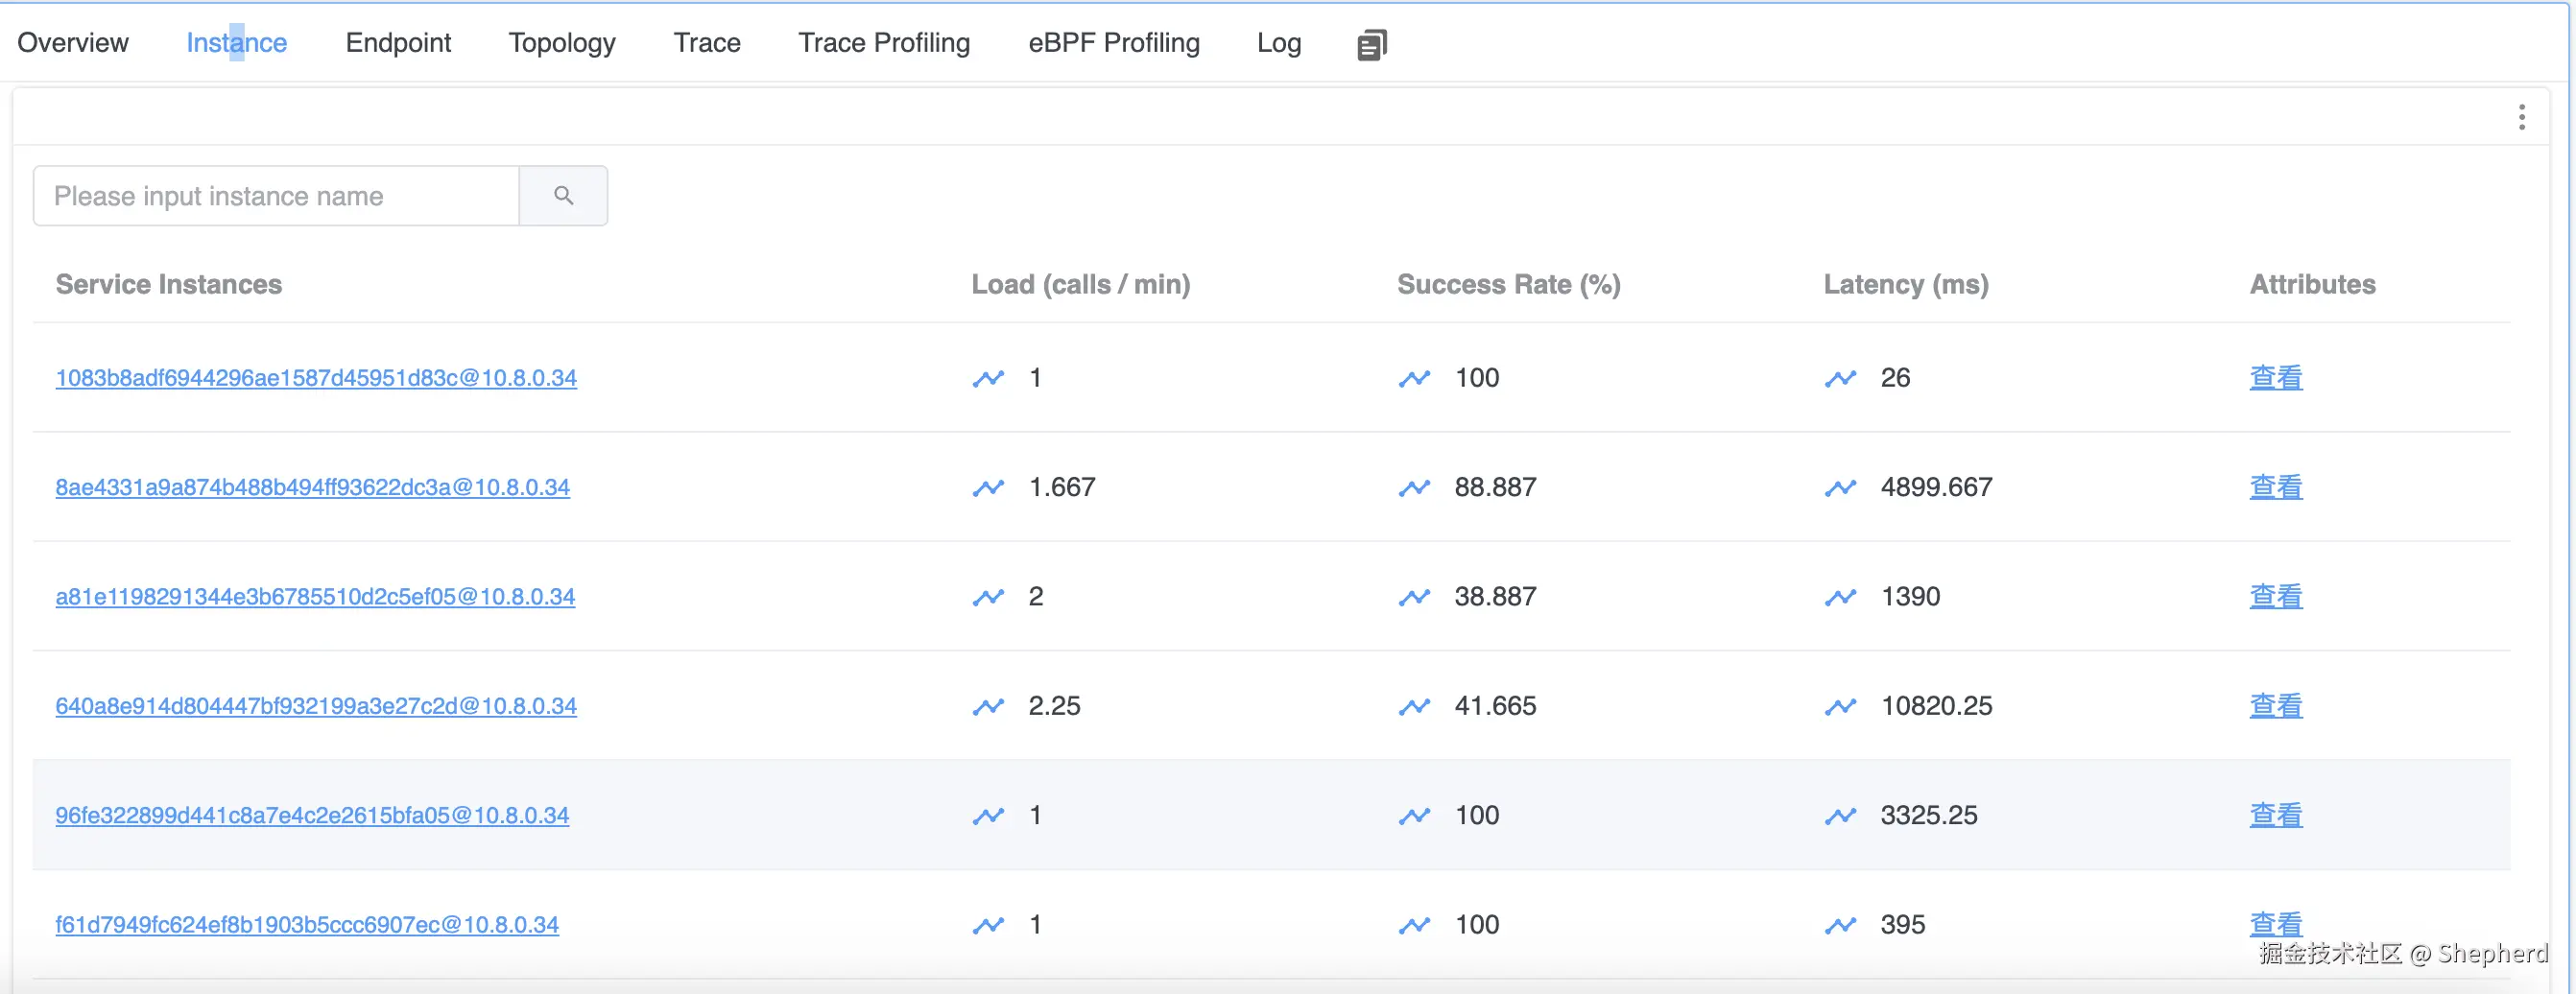Open success rate trend for f61d7949 instance
The height and width of the screenshot is (994, 2576).
click(x=1414, y=925)
